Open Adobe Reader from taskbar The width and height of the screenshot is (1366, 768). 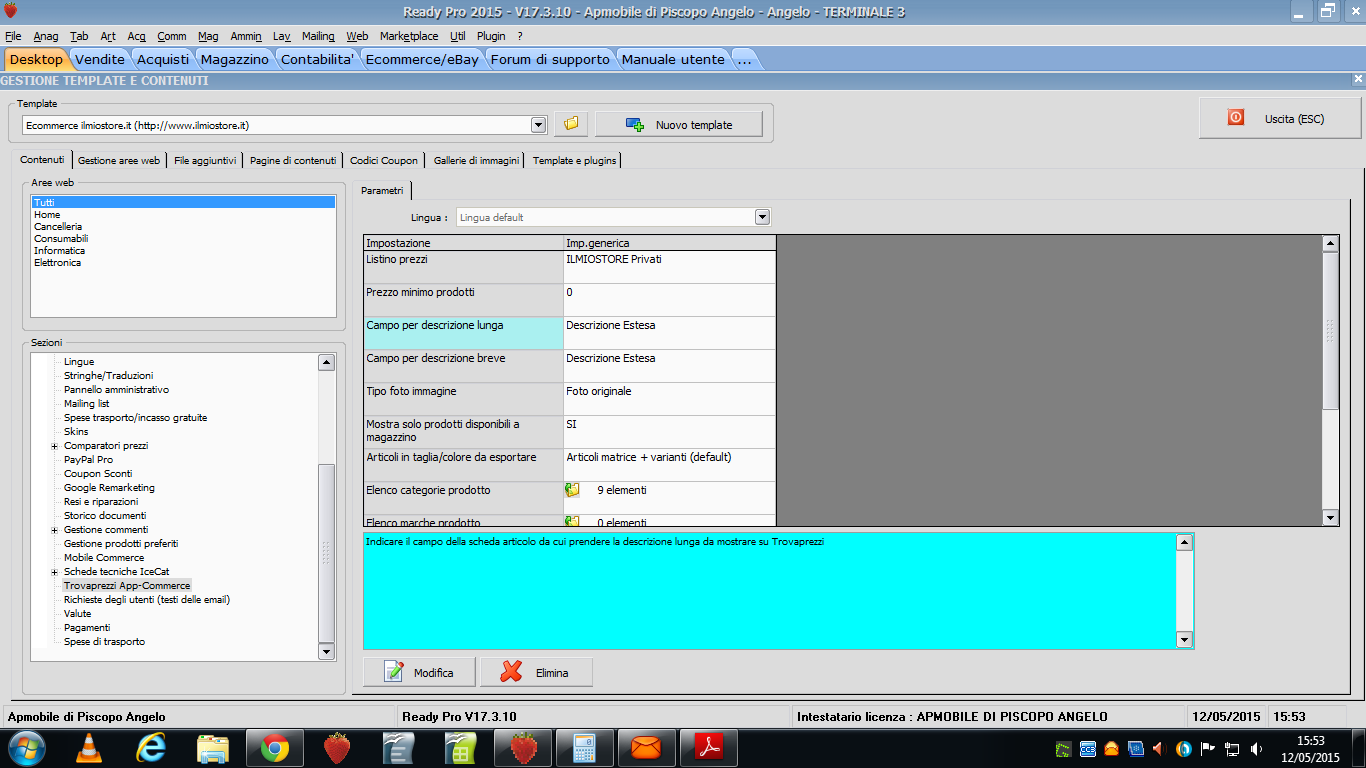[709, 748]
